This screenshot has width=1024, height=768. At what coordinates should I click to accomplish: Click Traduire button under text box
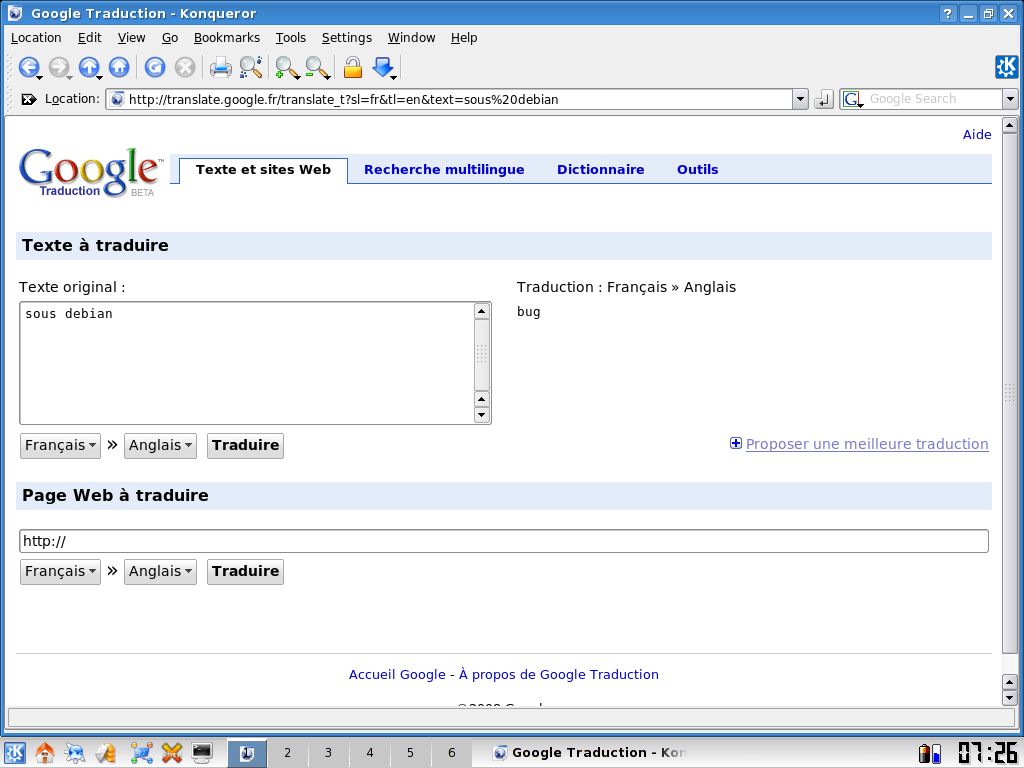[x=246, y=445]
